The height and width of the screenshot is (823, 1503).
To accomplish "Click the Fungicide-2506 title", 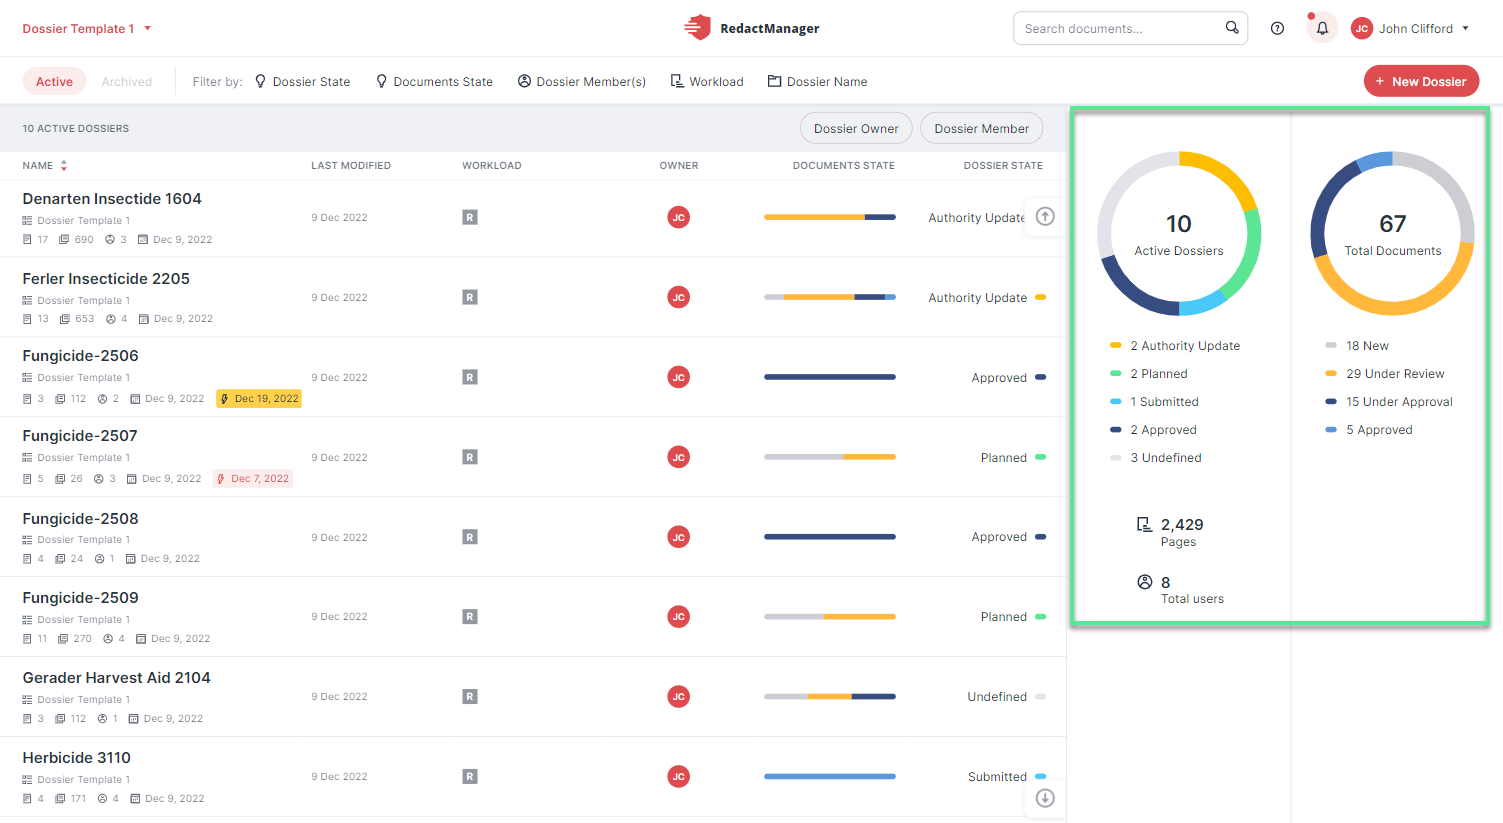I will point(80,355).
